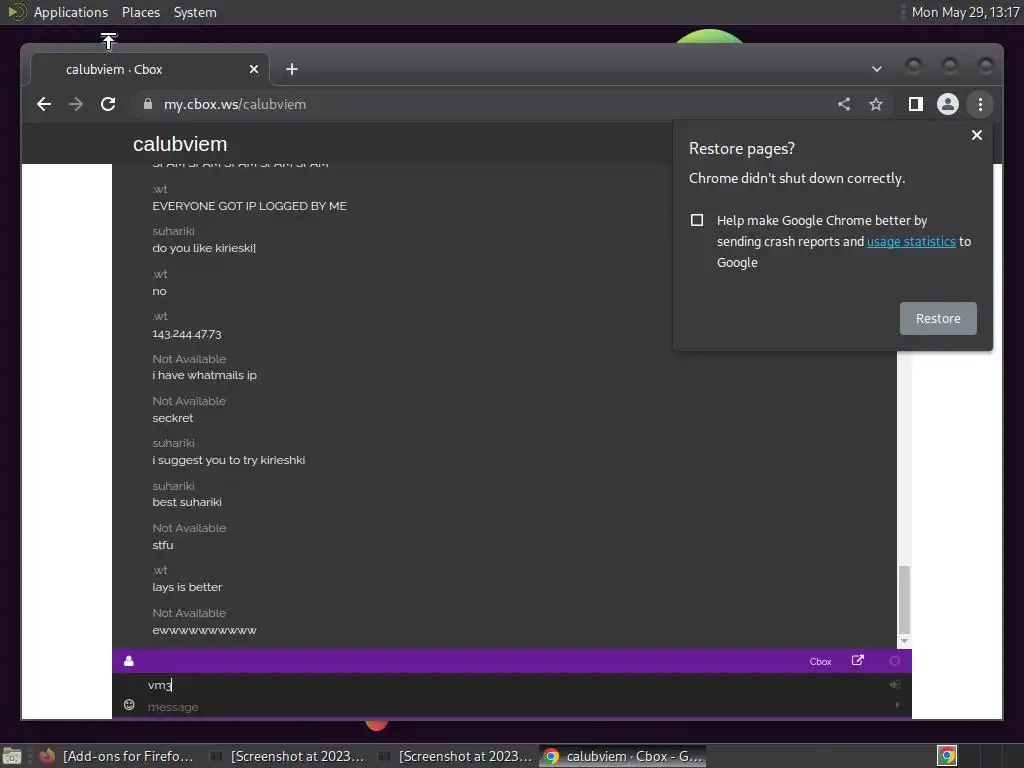Click the message seckret

tap(172, 418)
